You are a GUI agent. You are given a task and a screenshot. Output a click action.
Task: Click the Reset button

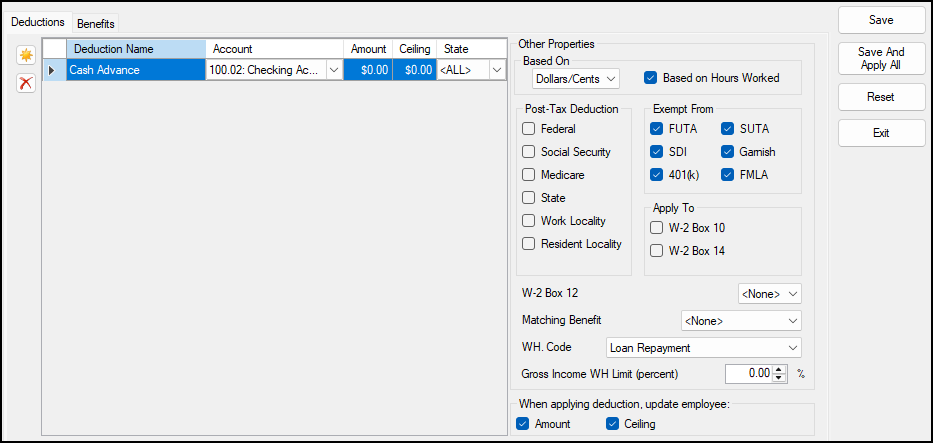pyautogui.click(x=881, y=97)
